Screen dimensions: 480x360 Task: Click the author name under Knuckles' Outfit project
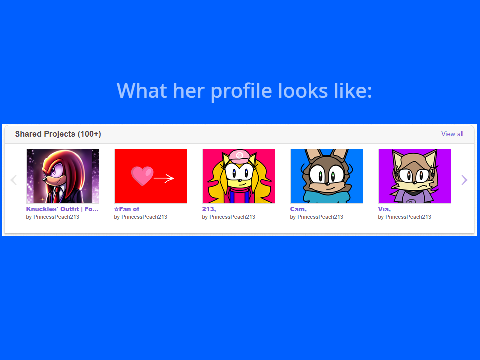click(x=56, y=217)
